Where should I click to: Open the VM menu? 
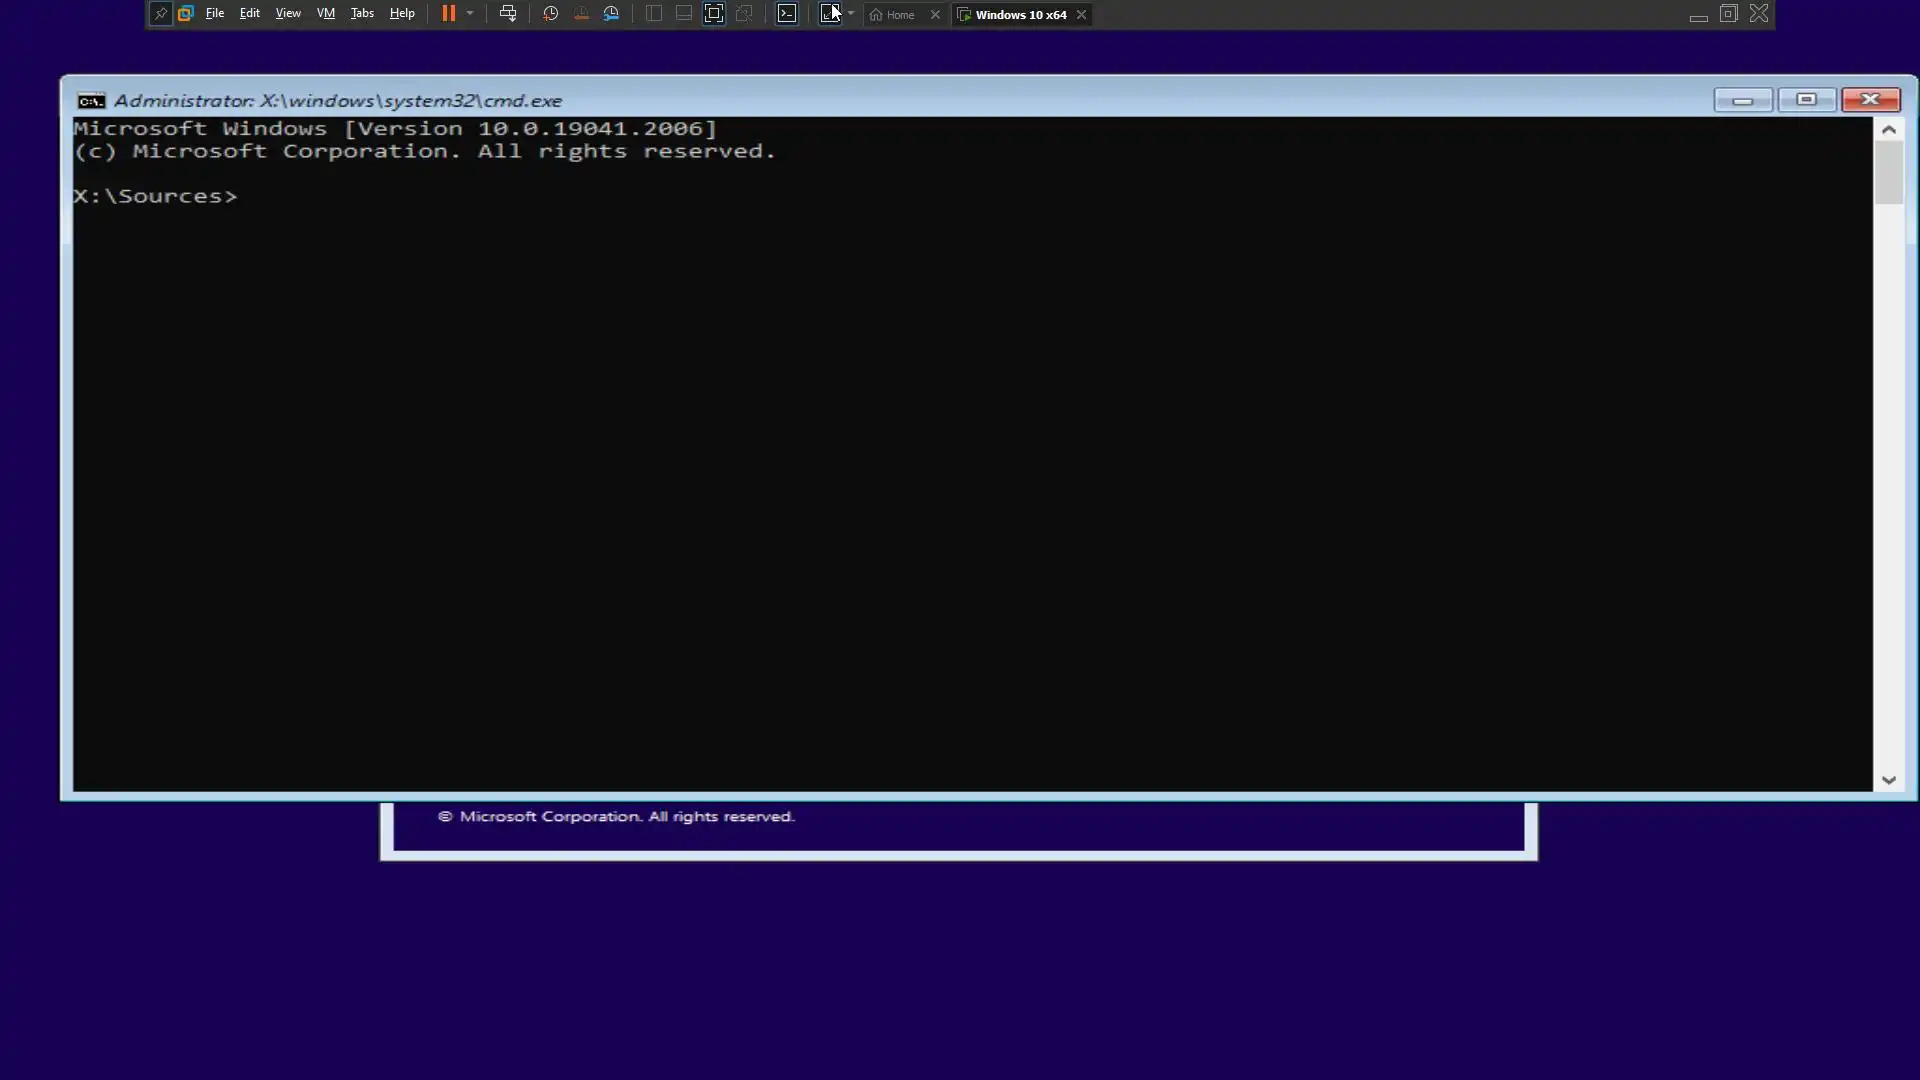pos(325,14)
